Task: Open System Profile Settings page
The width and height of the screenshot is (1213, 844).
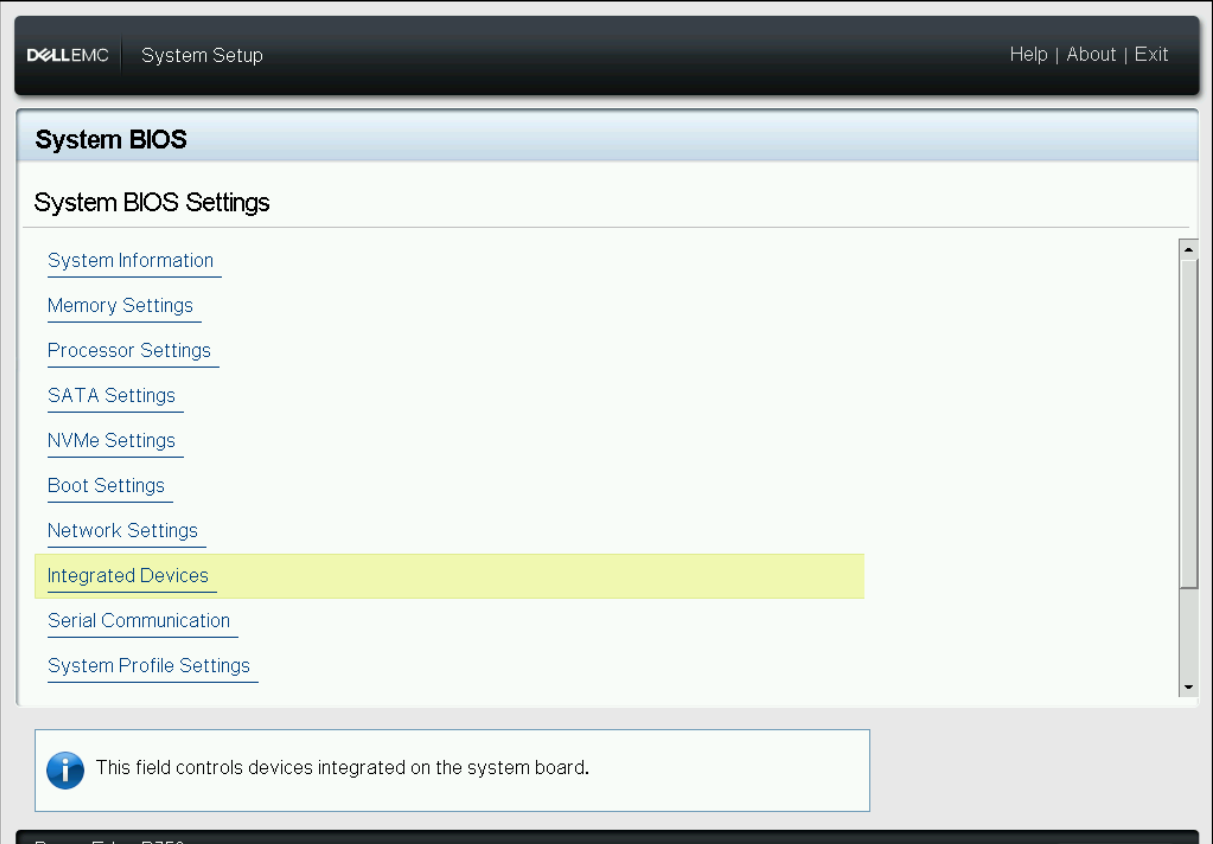Action: 148,665
